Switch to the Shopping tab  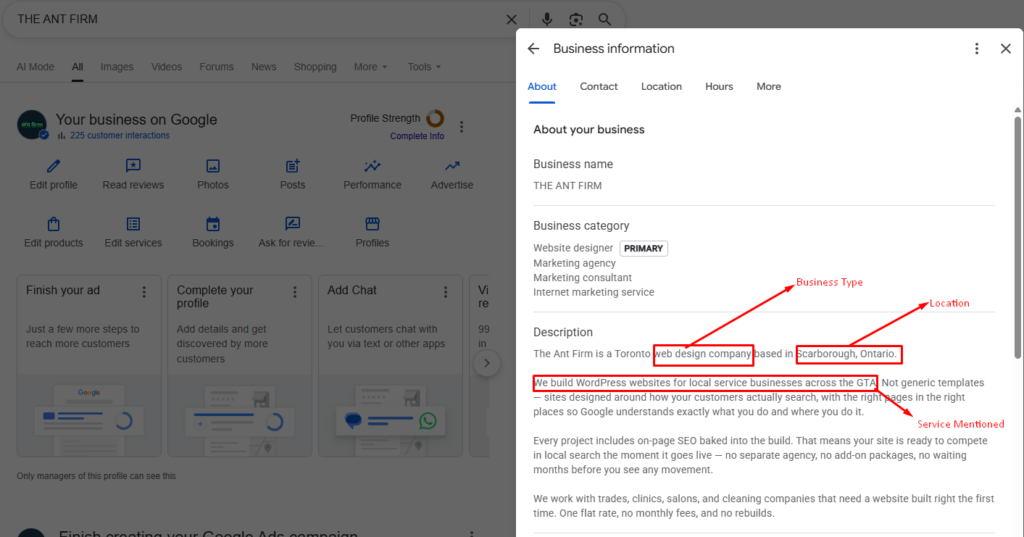pyautogui.click(x=315, y=67)
